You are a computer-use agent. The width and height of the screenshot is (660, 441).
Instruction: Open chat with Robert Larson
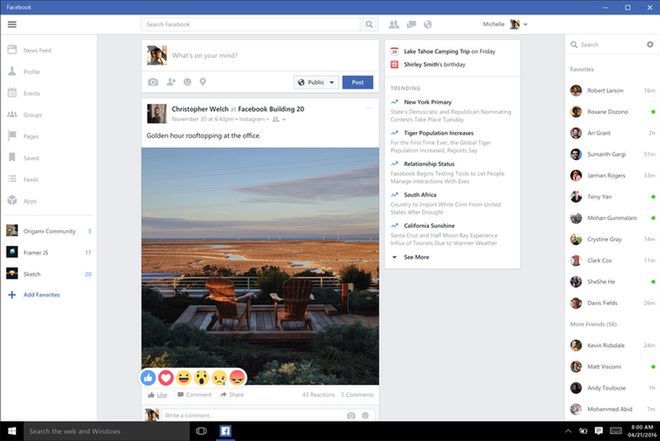click(x=612, y=90)
